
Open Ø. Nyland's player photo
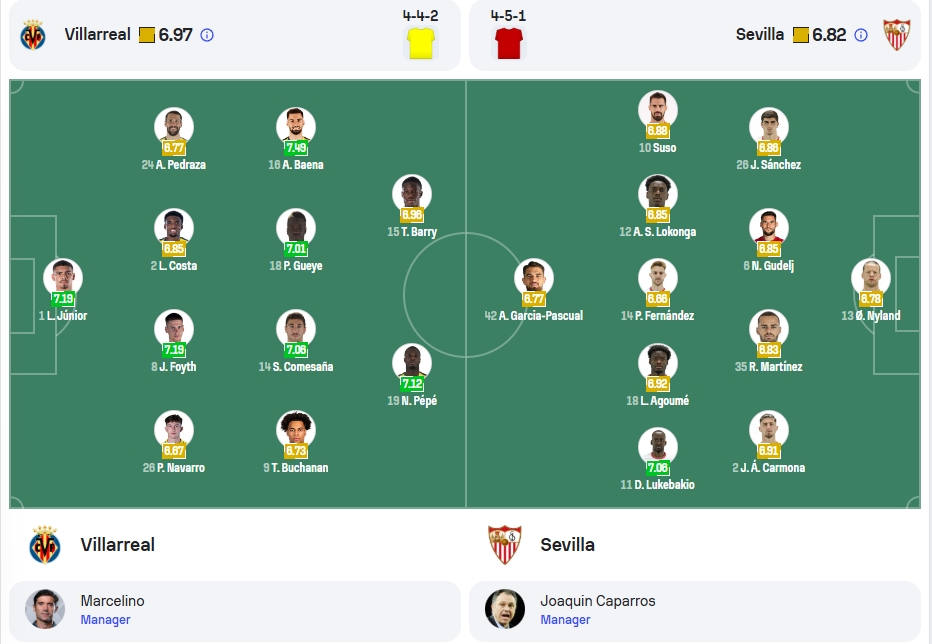(x=871, y=278)
